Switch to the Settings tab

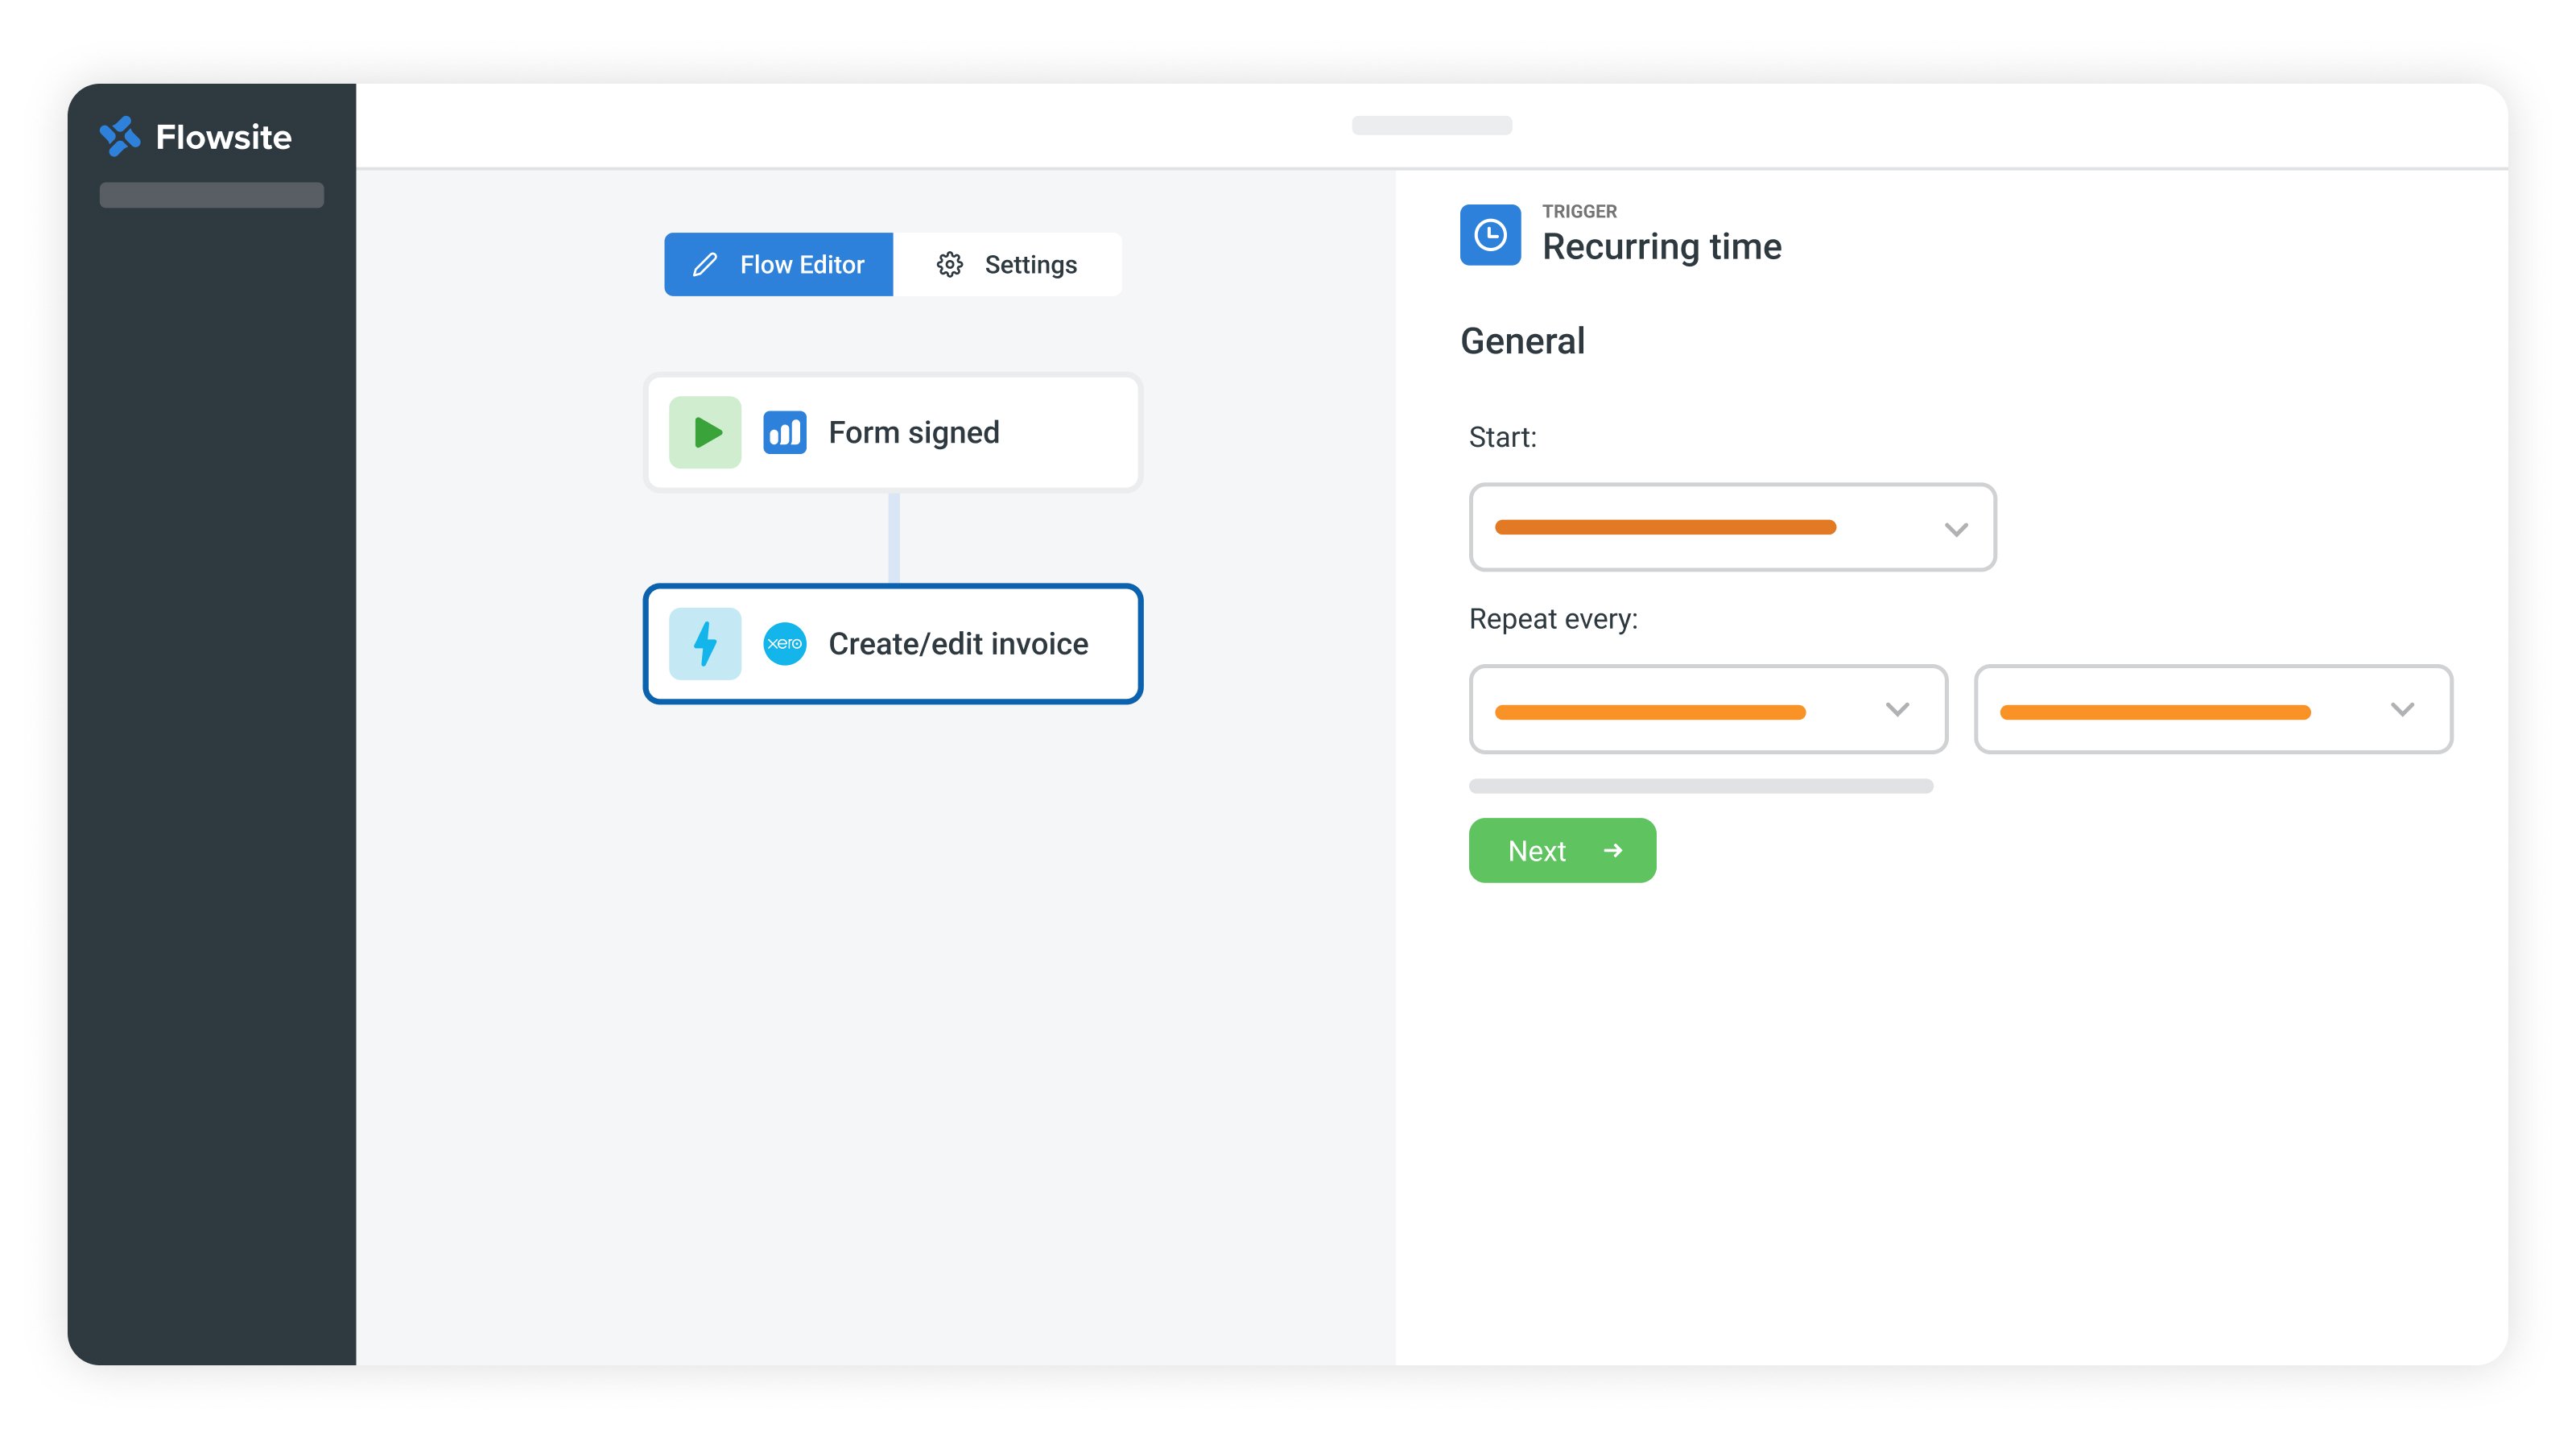pyautogui.click(x=1007, y=265)
